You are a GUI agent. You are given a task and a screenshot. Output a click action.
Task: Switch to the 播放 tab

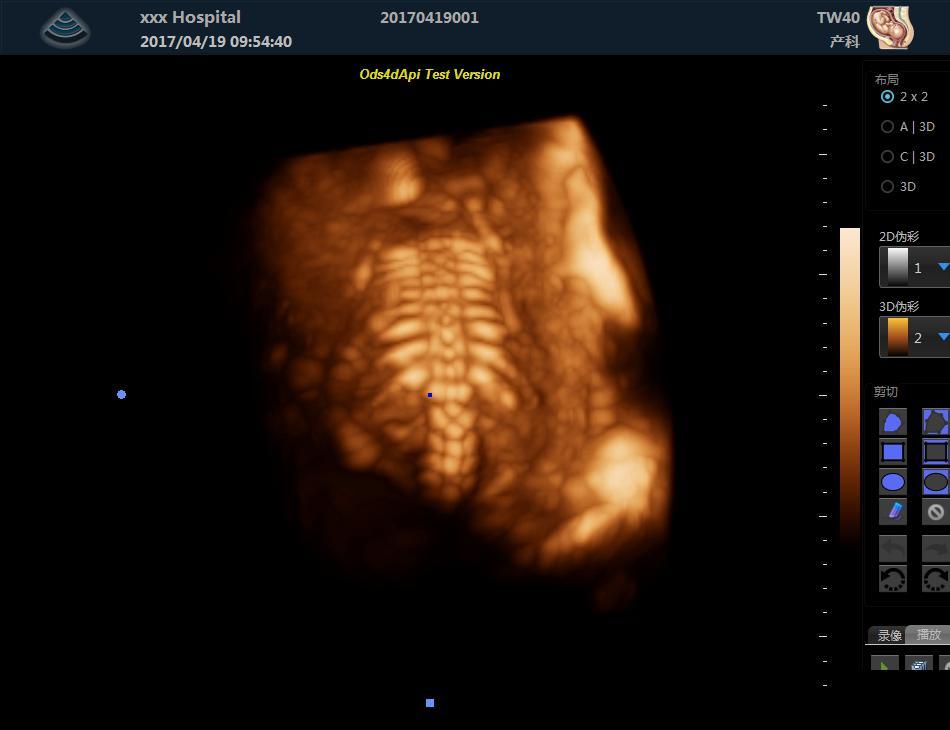pyautogui.click(x=929, y=634)
